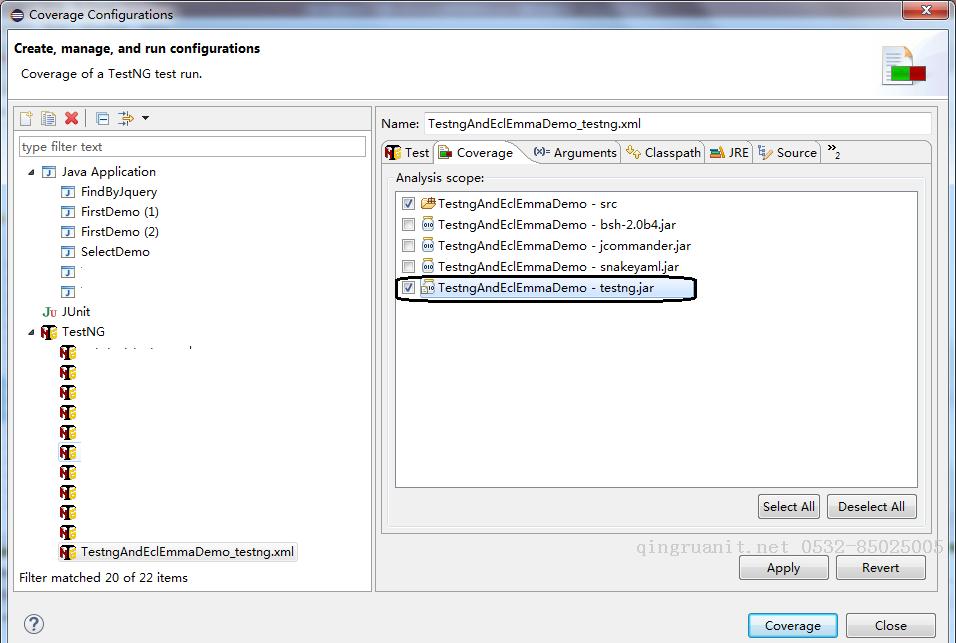
Task: Click the filter launch configurations icon
Action: [x=126, y=118]
